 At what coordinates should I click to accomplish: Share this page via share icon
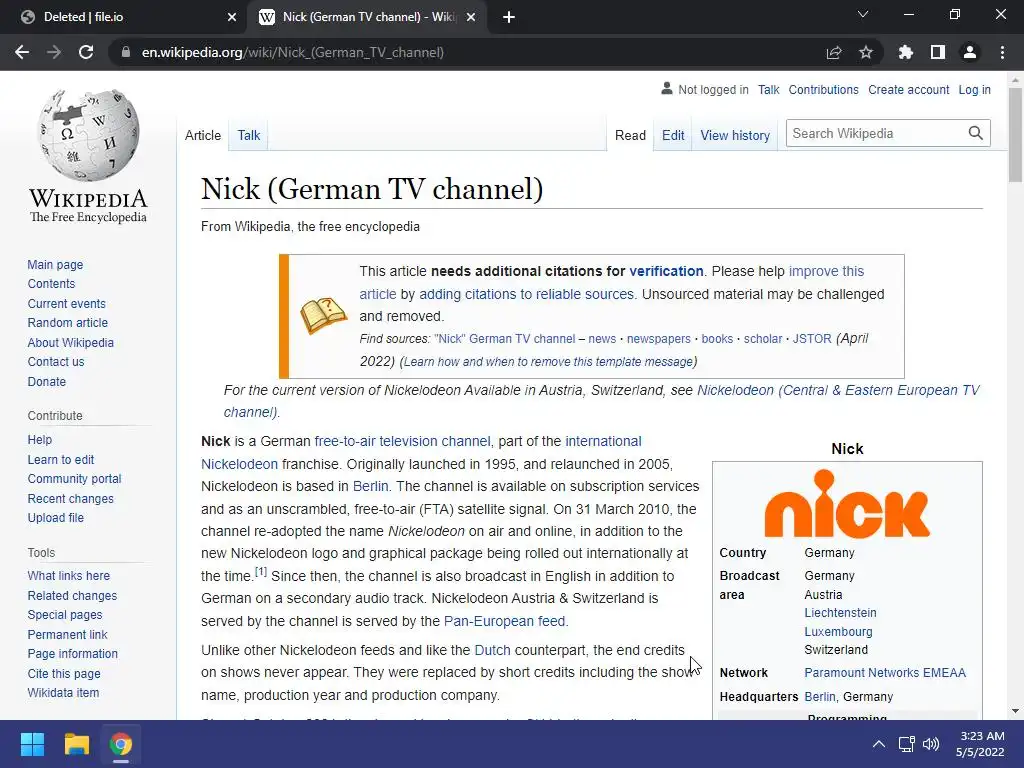834,52
